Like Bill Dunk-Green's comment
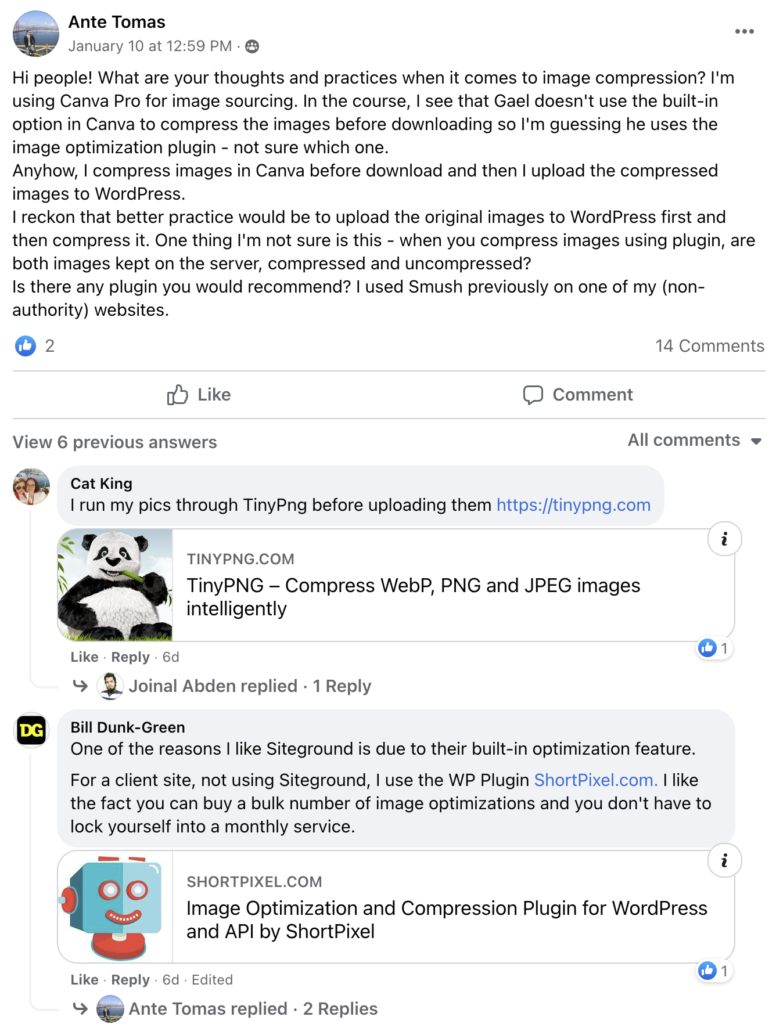The image size is (776, 1024). point(84,980)
